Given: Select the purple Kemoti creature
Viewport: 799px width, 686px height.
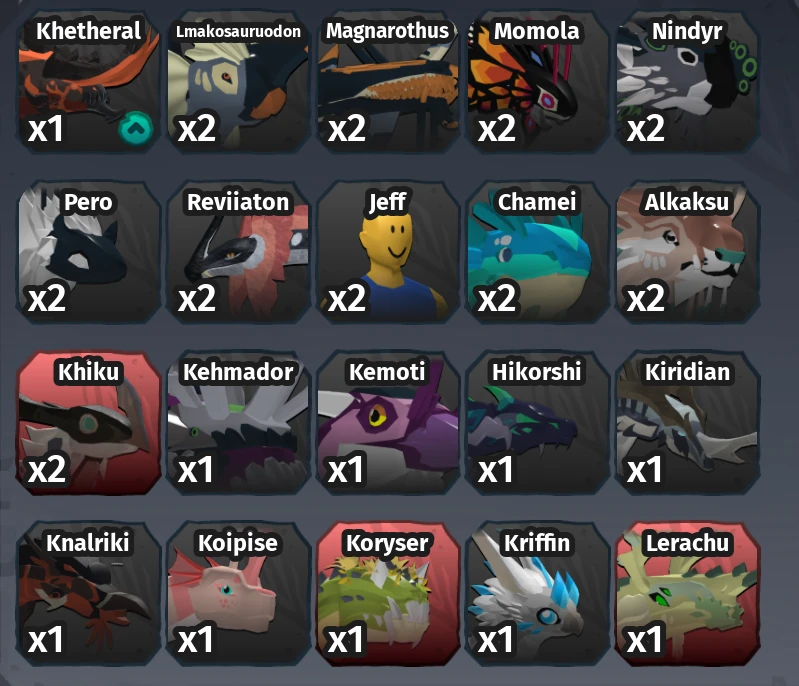Looking at the screenshot, I should click(x=388, y=423).
